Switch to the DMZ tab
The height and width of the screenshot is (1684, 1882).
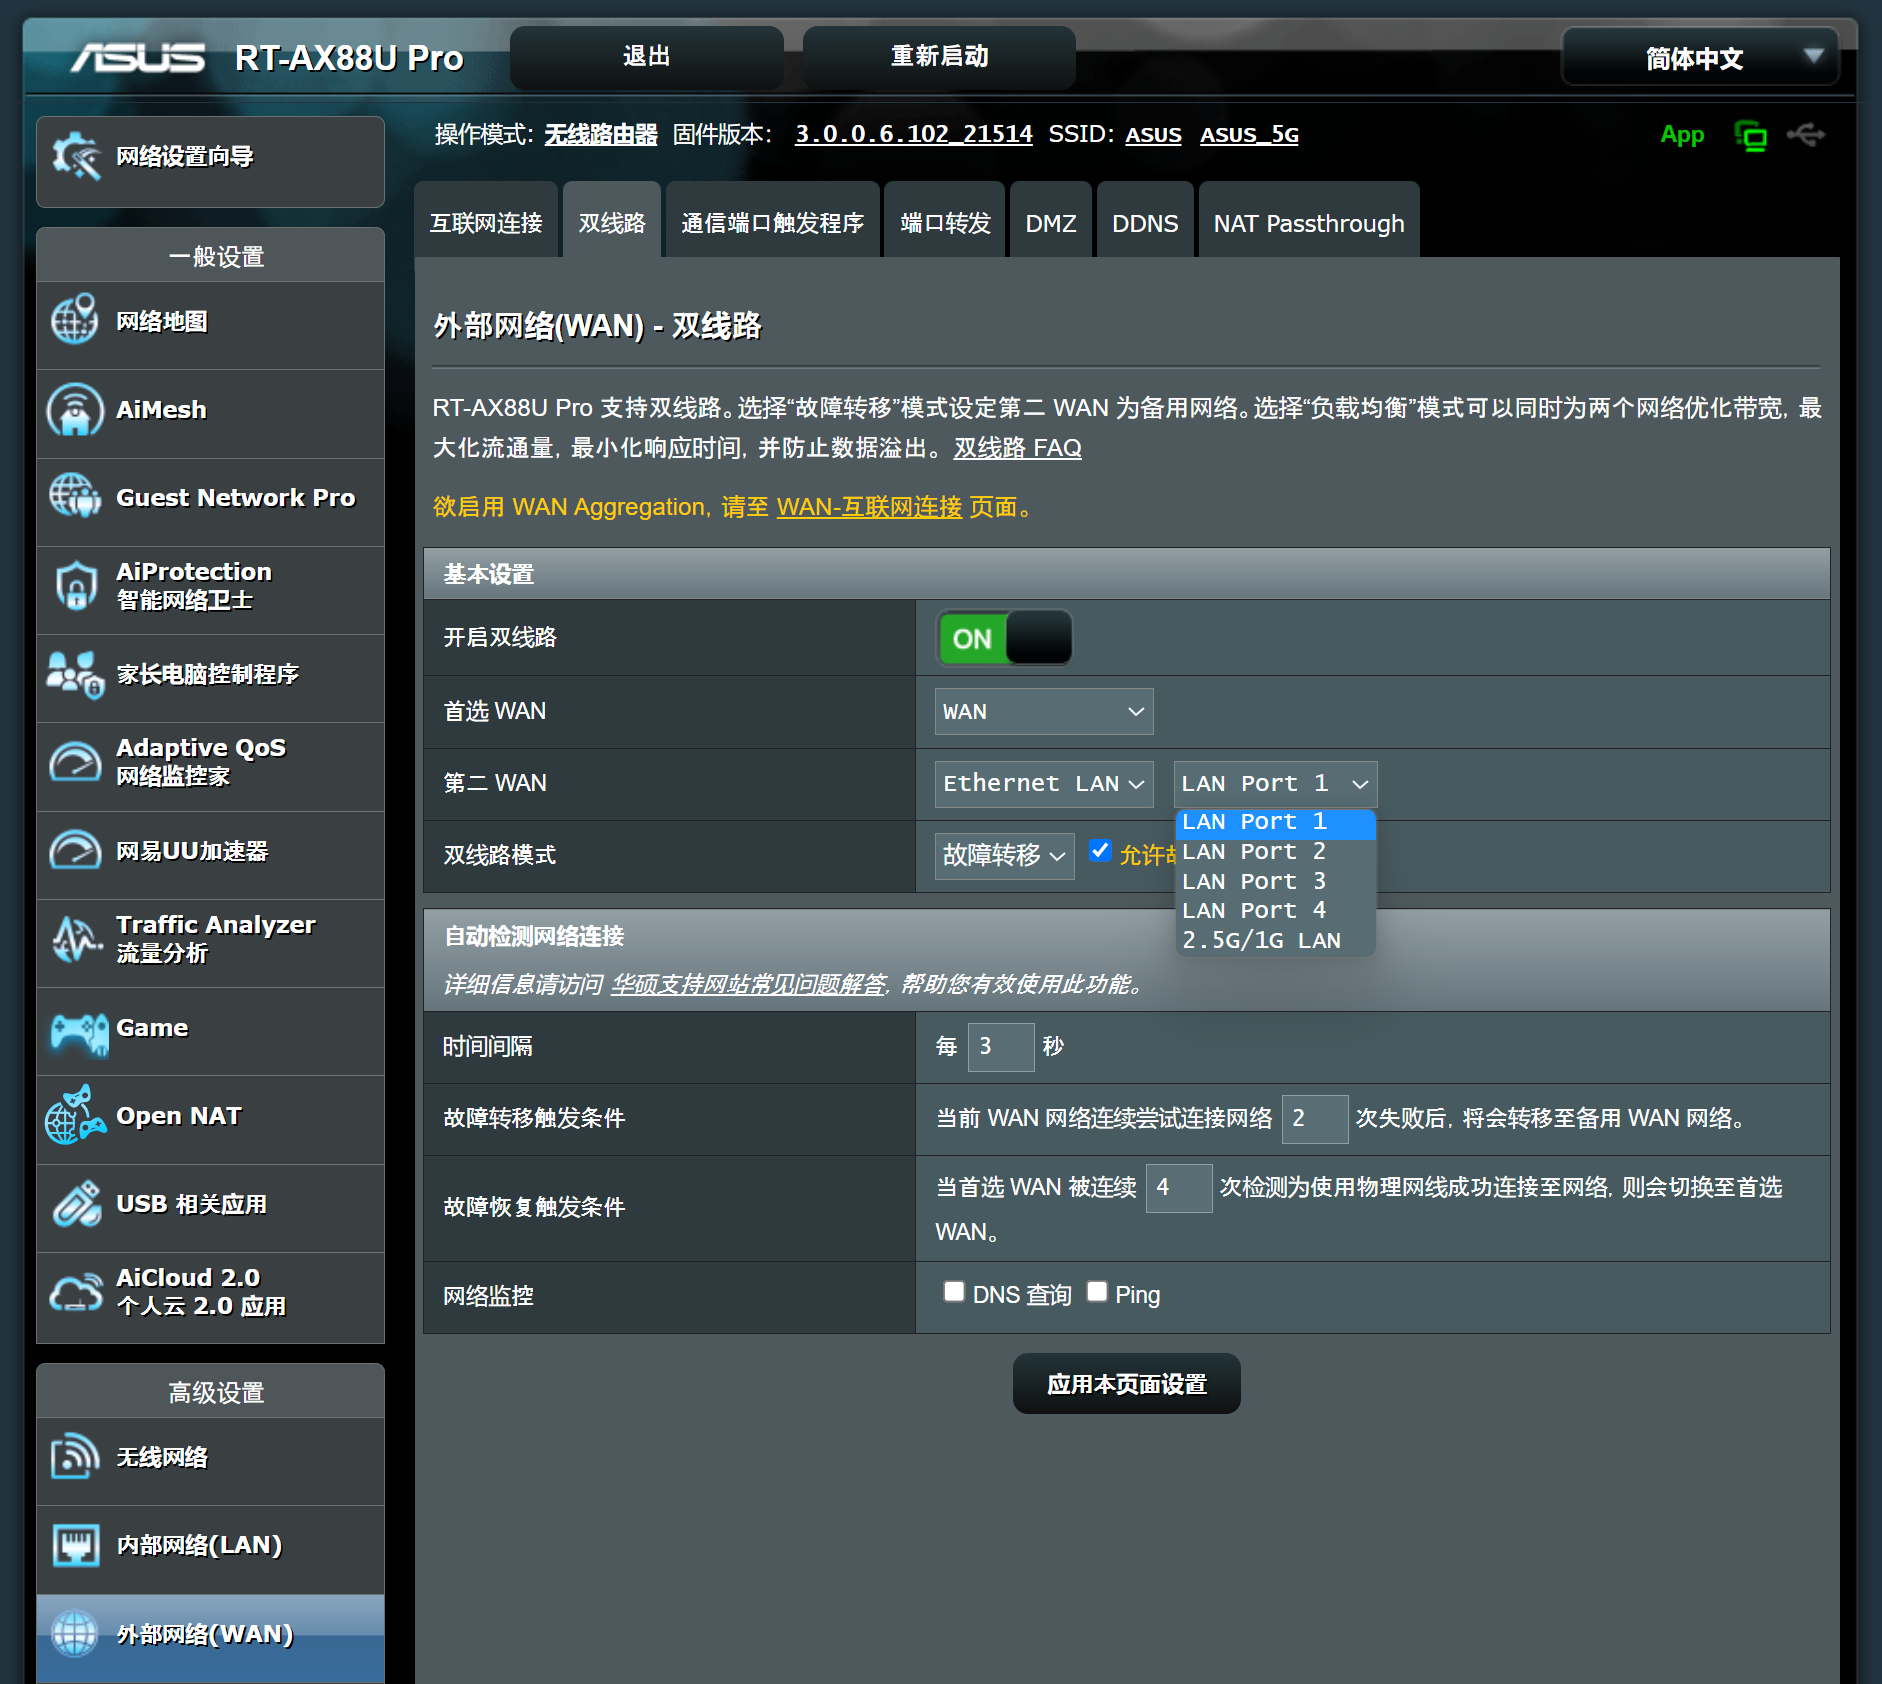coord(1051,222)
